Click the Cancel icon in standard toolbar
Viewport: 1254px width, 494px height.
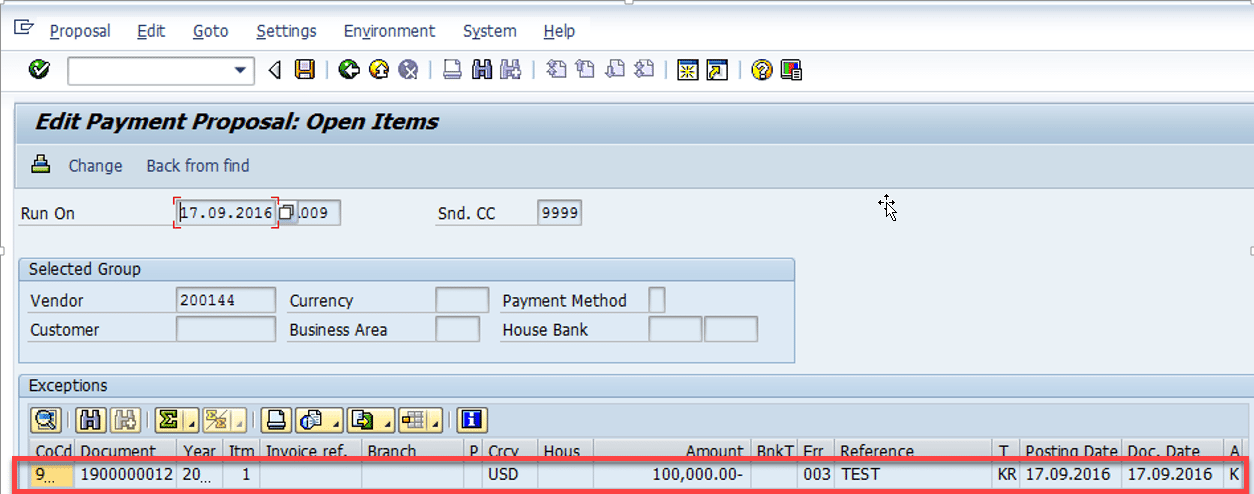tap(407, 70)
